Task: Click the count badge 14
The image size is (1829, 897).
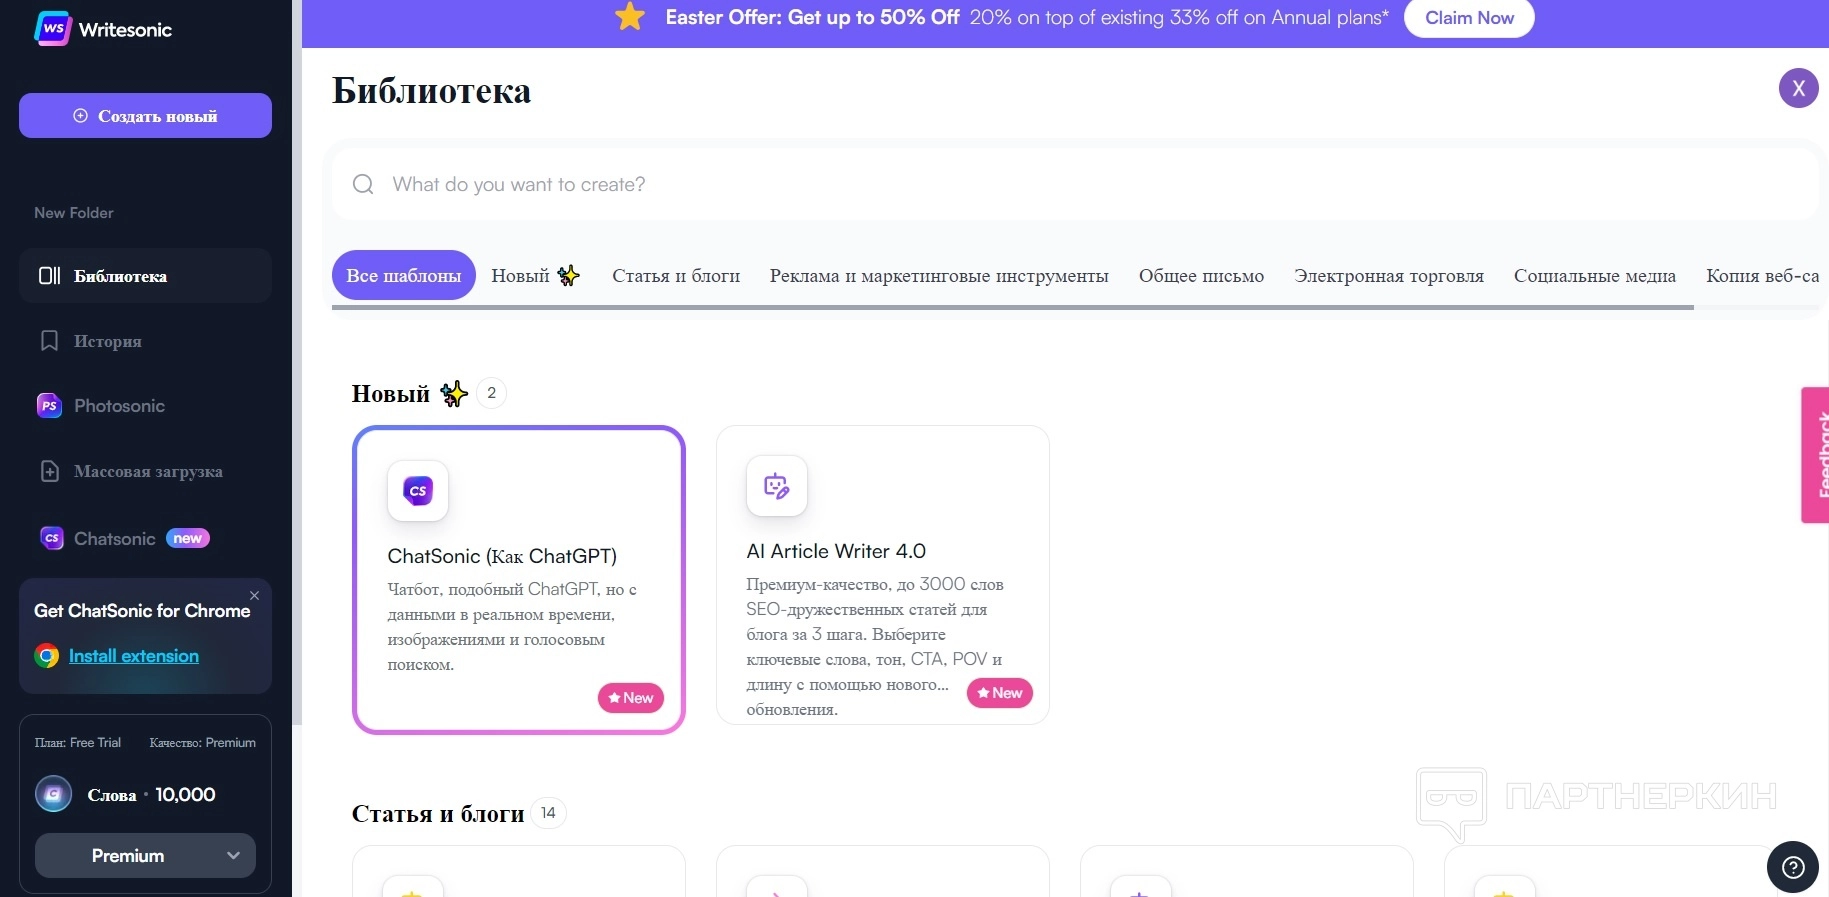Action: pyautogui.click(x=548, y=813)
